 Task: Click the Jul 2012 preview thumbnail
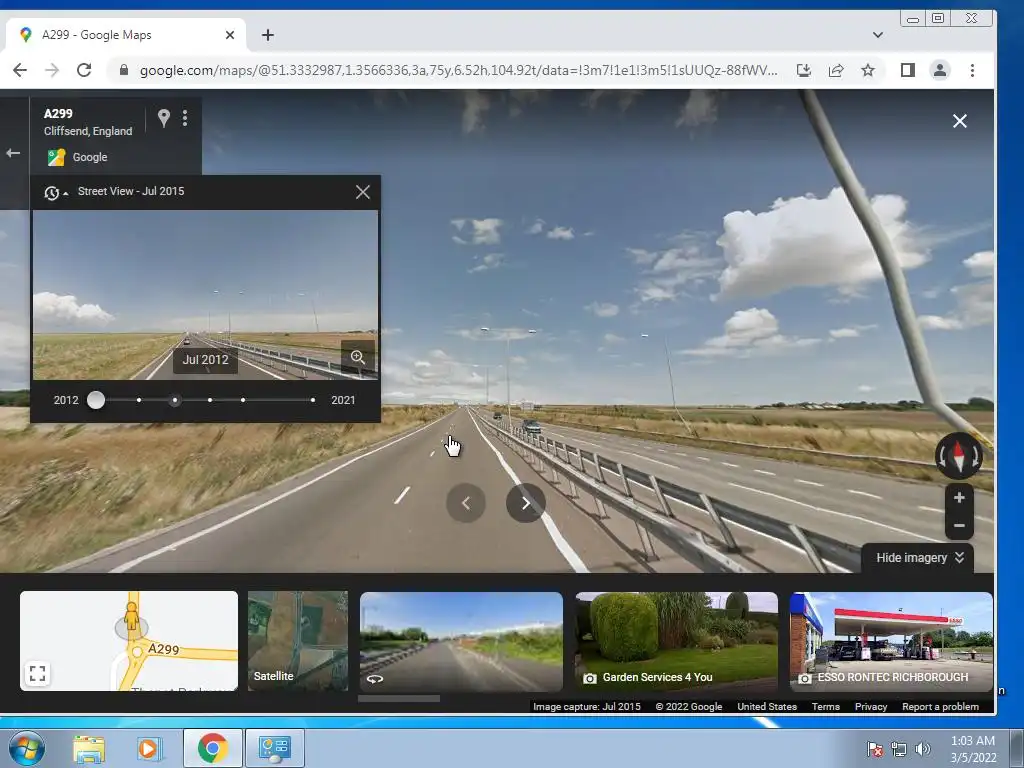pos(205,295)
